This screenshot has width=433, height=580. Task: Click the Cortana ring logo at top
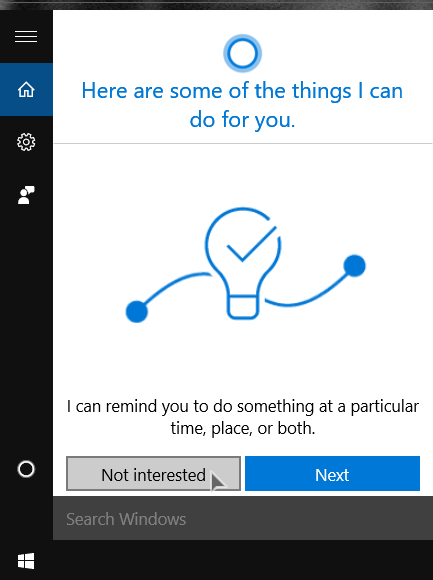243,53
